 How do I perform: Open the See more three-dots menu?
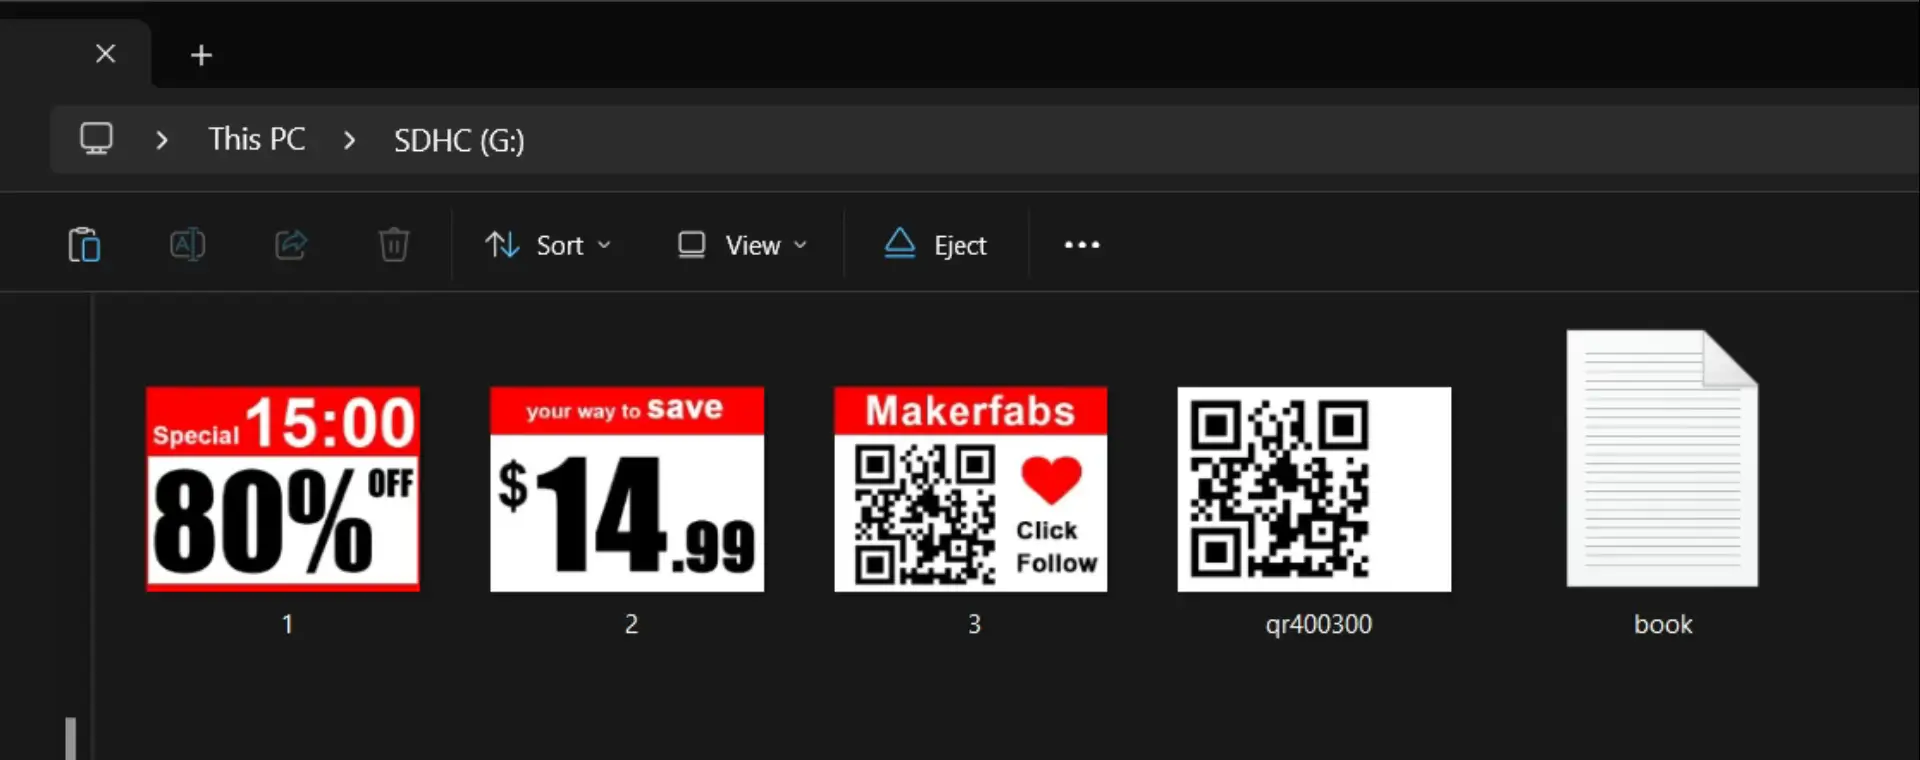[x=1081, y=245]
